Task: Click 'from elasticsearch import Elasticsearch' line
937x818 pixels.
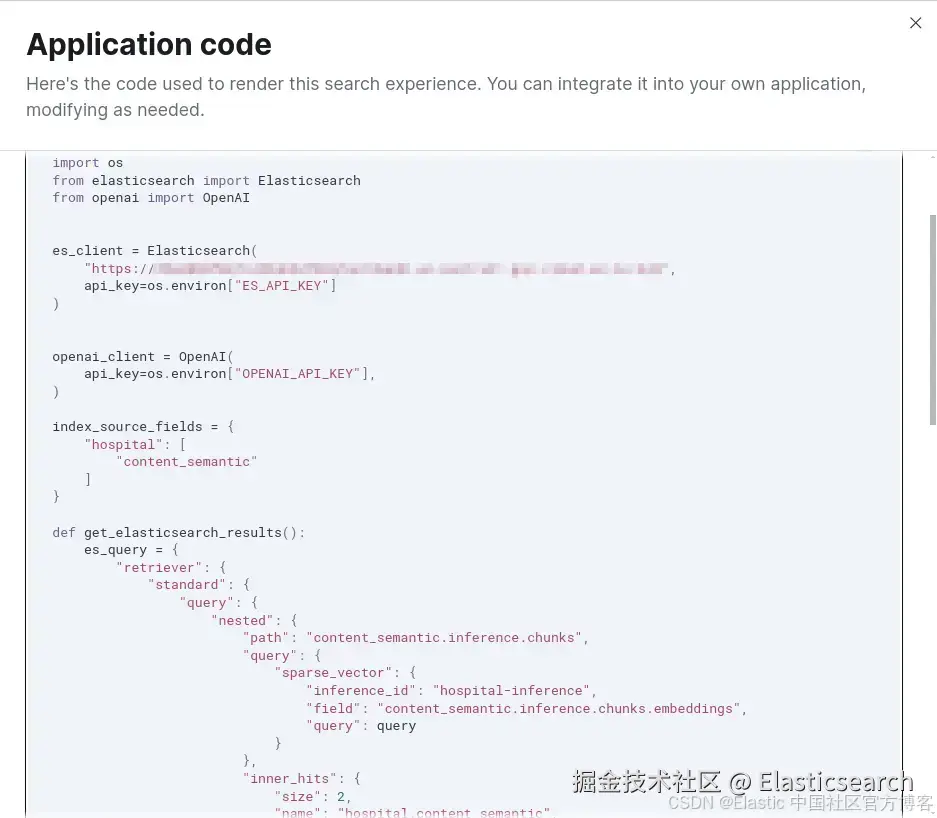Action: (x=206, y=181)
